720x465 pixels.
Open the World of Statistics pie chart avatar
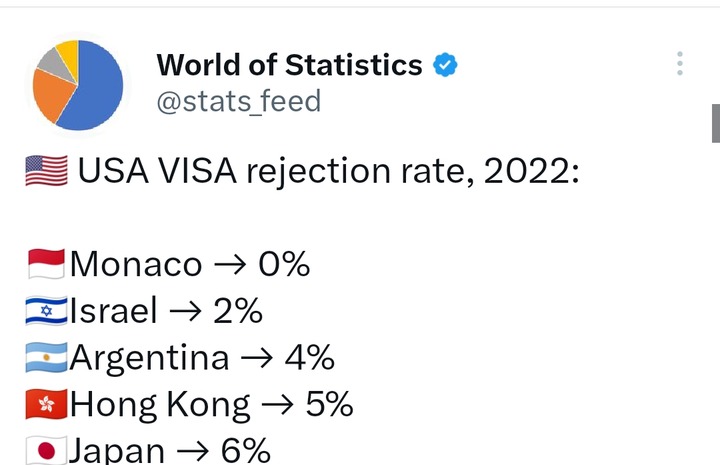pyautogui.click(x=78, y=85)
